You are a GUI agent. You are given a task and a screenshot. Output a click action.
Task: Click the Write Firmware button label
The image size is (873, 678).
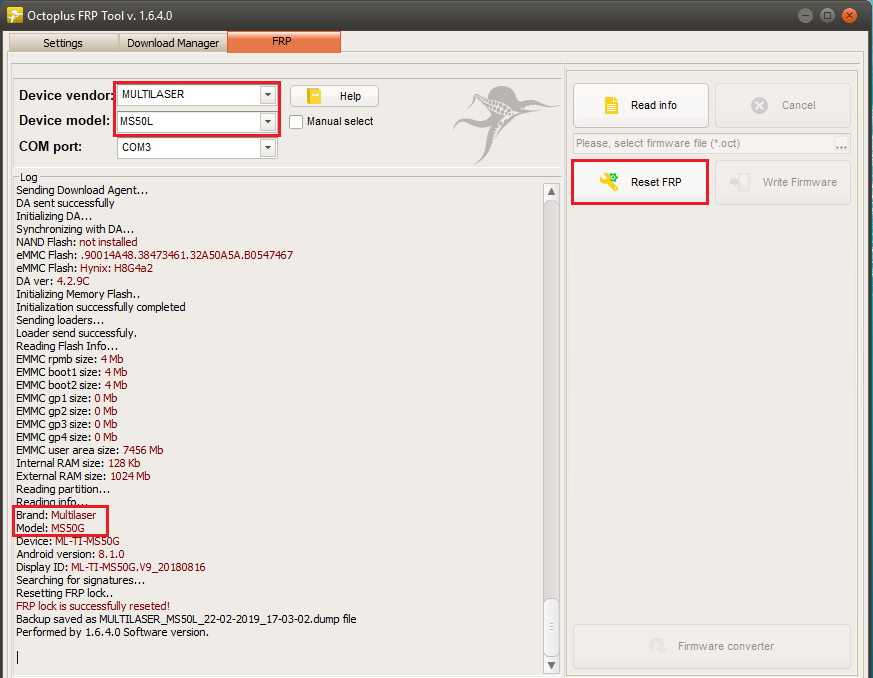800,182
